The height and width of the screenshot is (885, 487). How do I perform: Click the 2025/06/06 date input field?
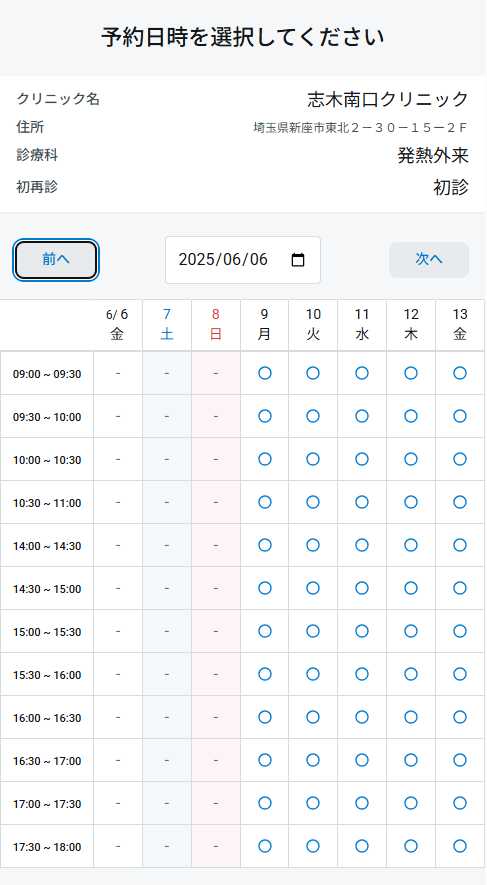243,260
